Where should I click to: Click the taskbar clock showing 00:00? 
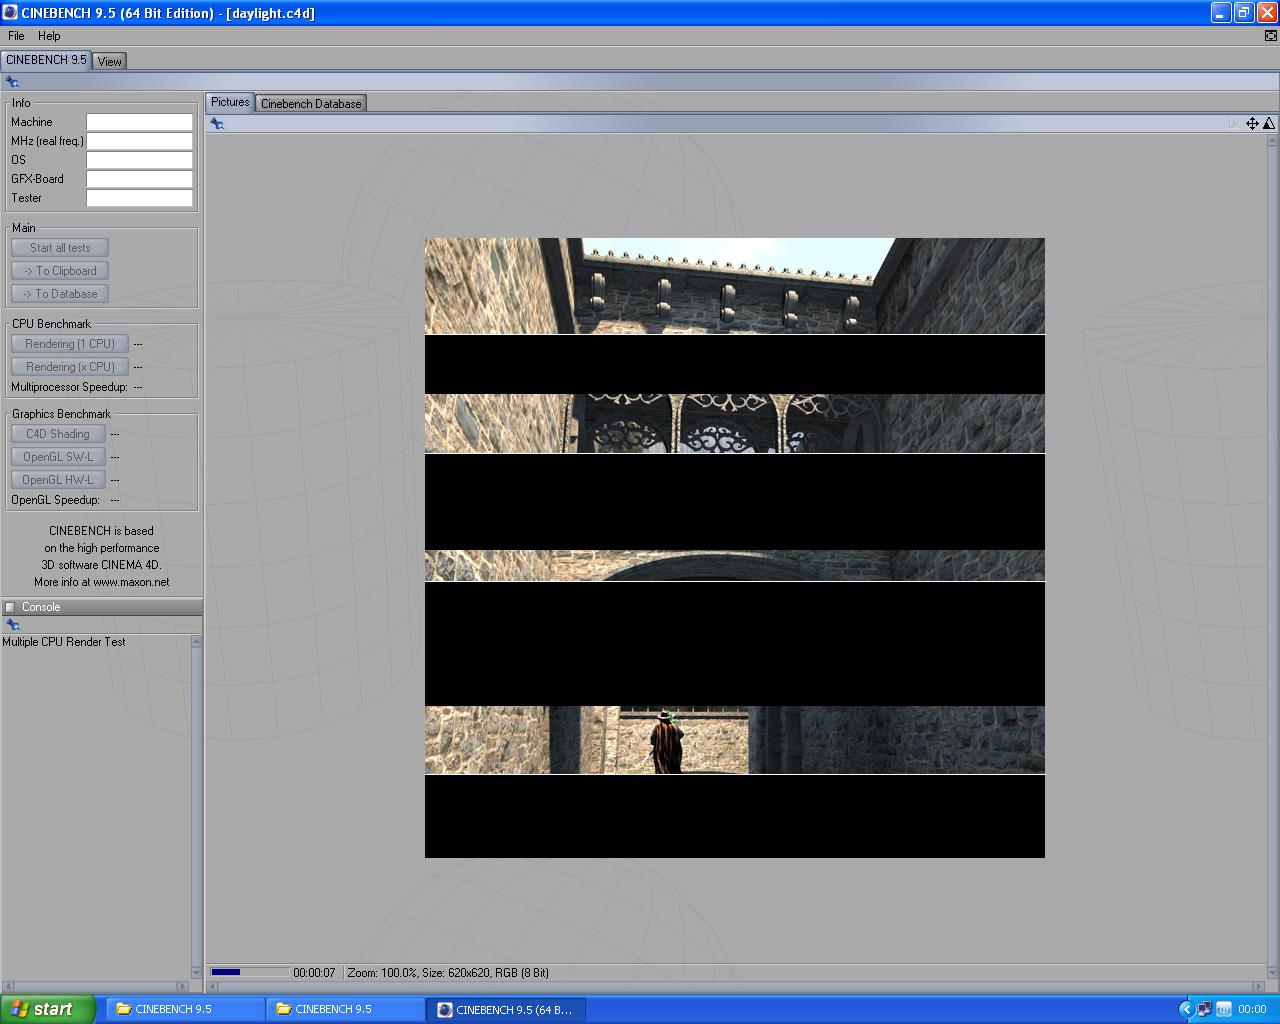[1252, 1009]
